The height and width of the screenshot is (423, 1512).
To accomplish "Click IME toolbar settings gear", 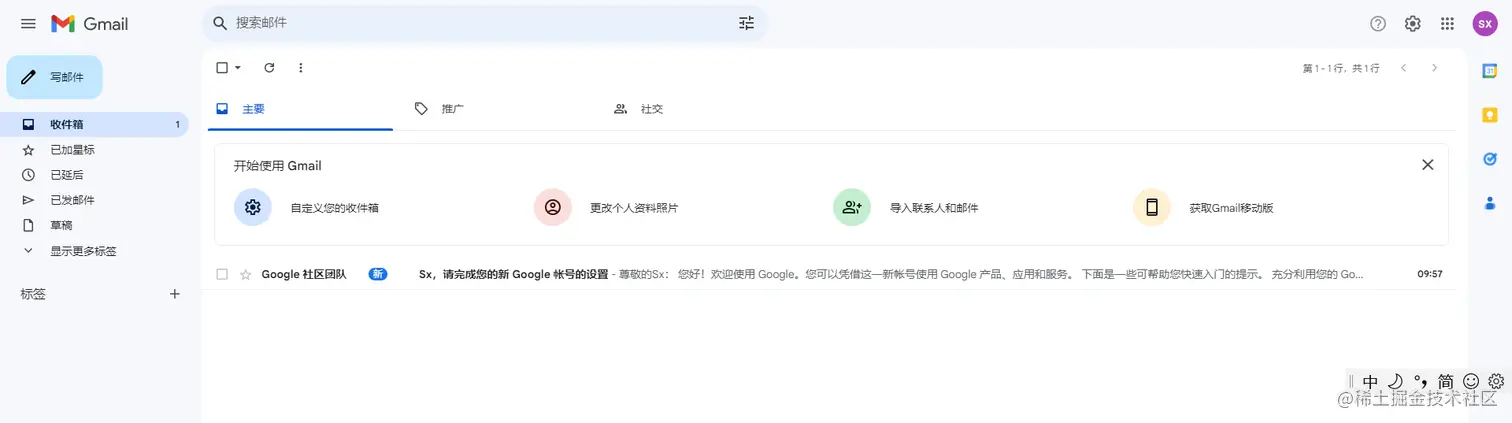I will (x=1496, y=381).
